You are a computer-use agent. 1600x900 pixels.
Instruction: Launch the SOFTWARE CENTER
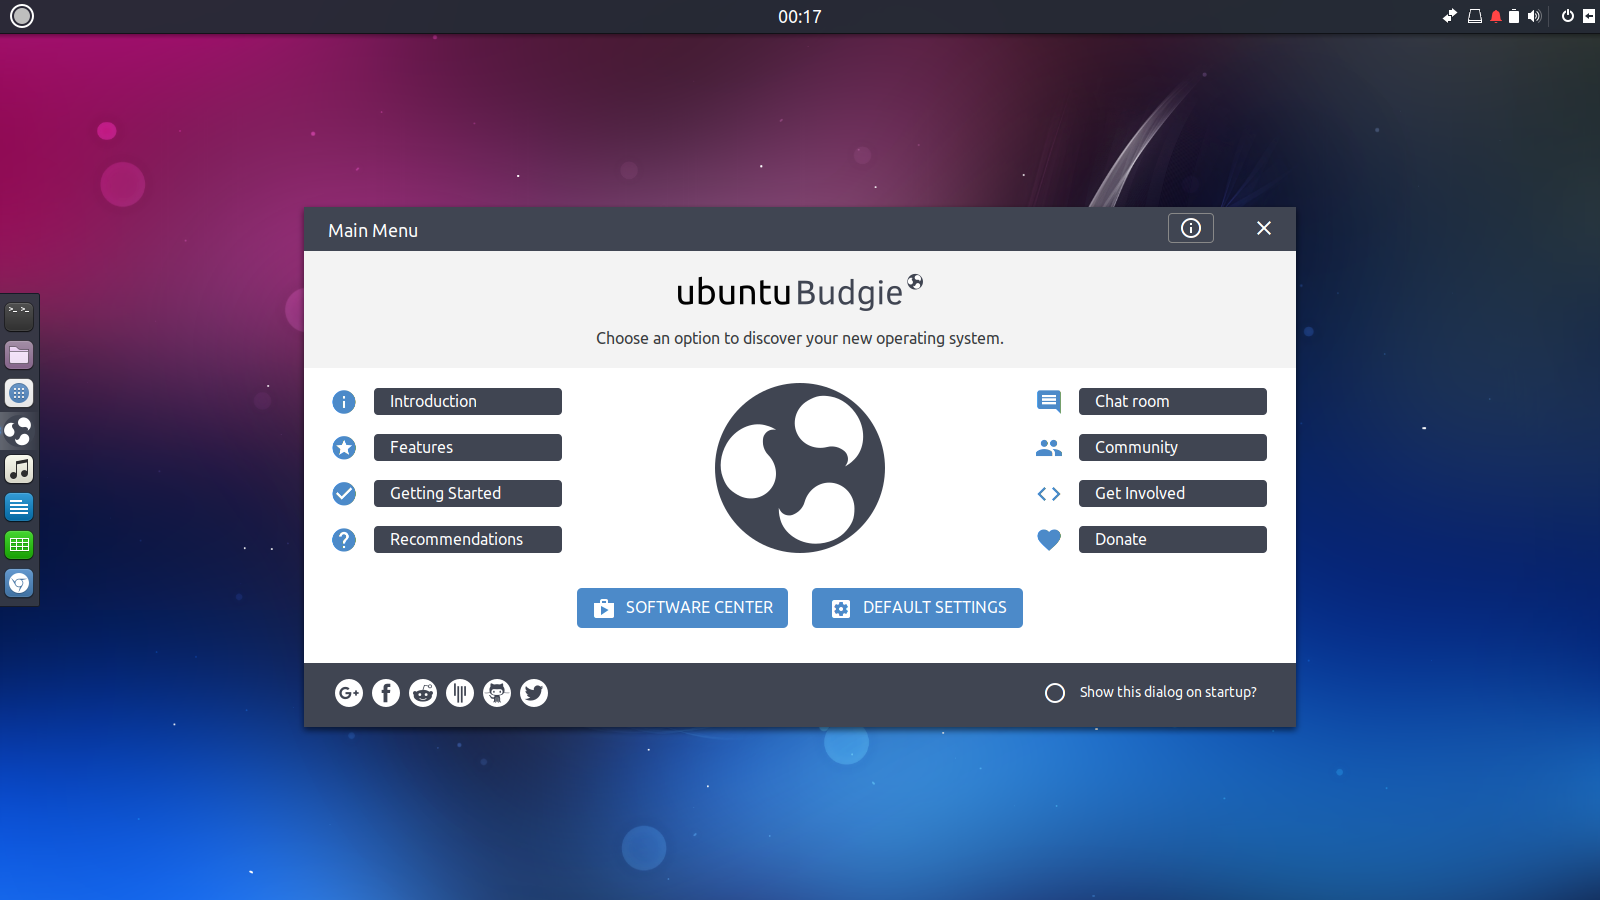(x=682, y=608)
